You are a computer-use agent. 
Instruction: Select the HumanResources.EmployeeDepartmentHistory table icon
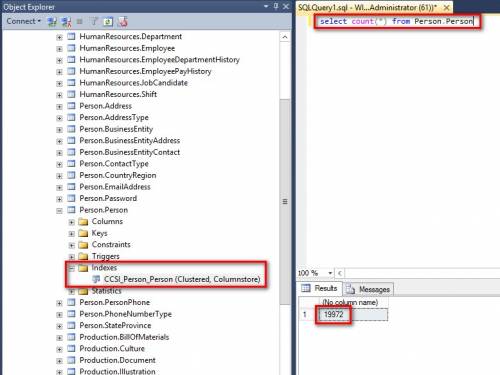[x=71, y=60]
